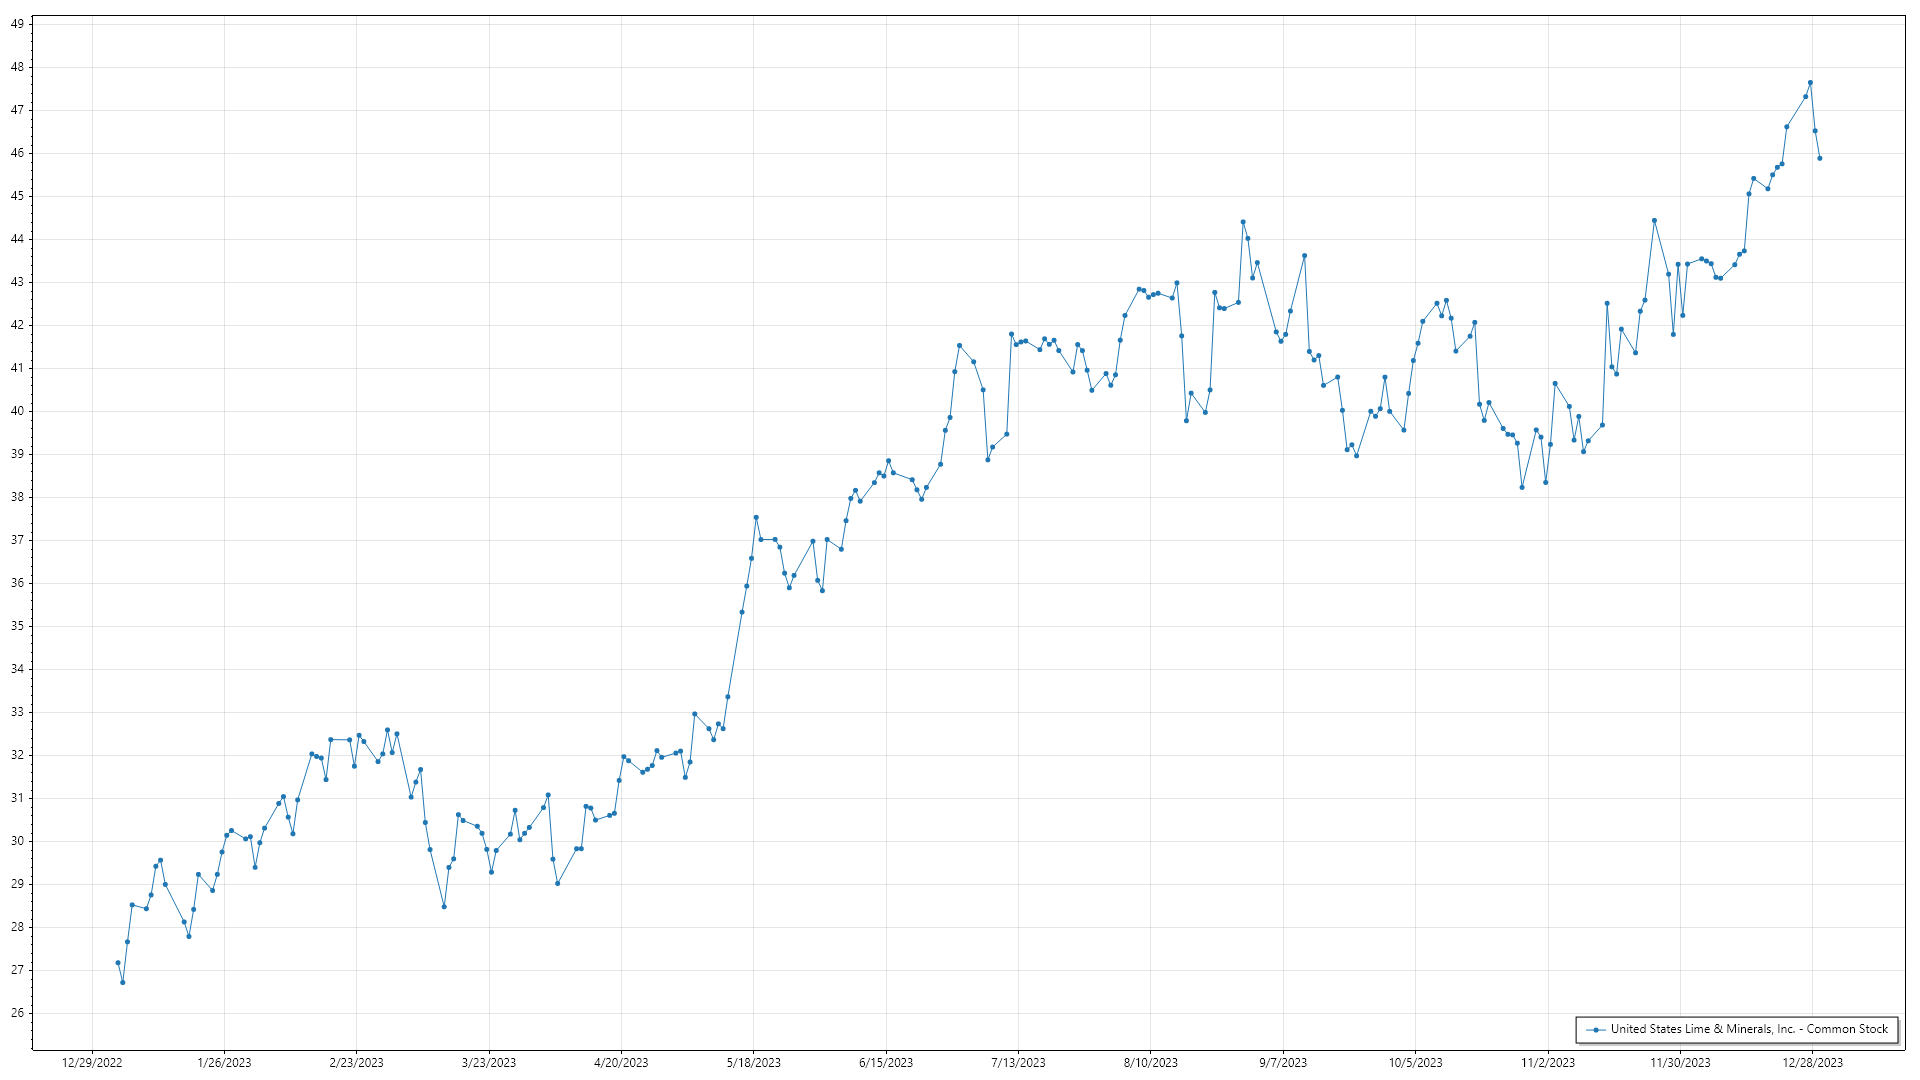Click the 26 value on the y-axis
This screenshot has height=1080, width=1920.
[x=17, y=1013]
